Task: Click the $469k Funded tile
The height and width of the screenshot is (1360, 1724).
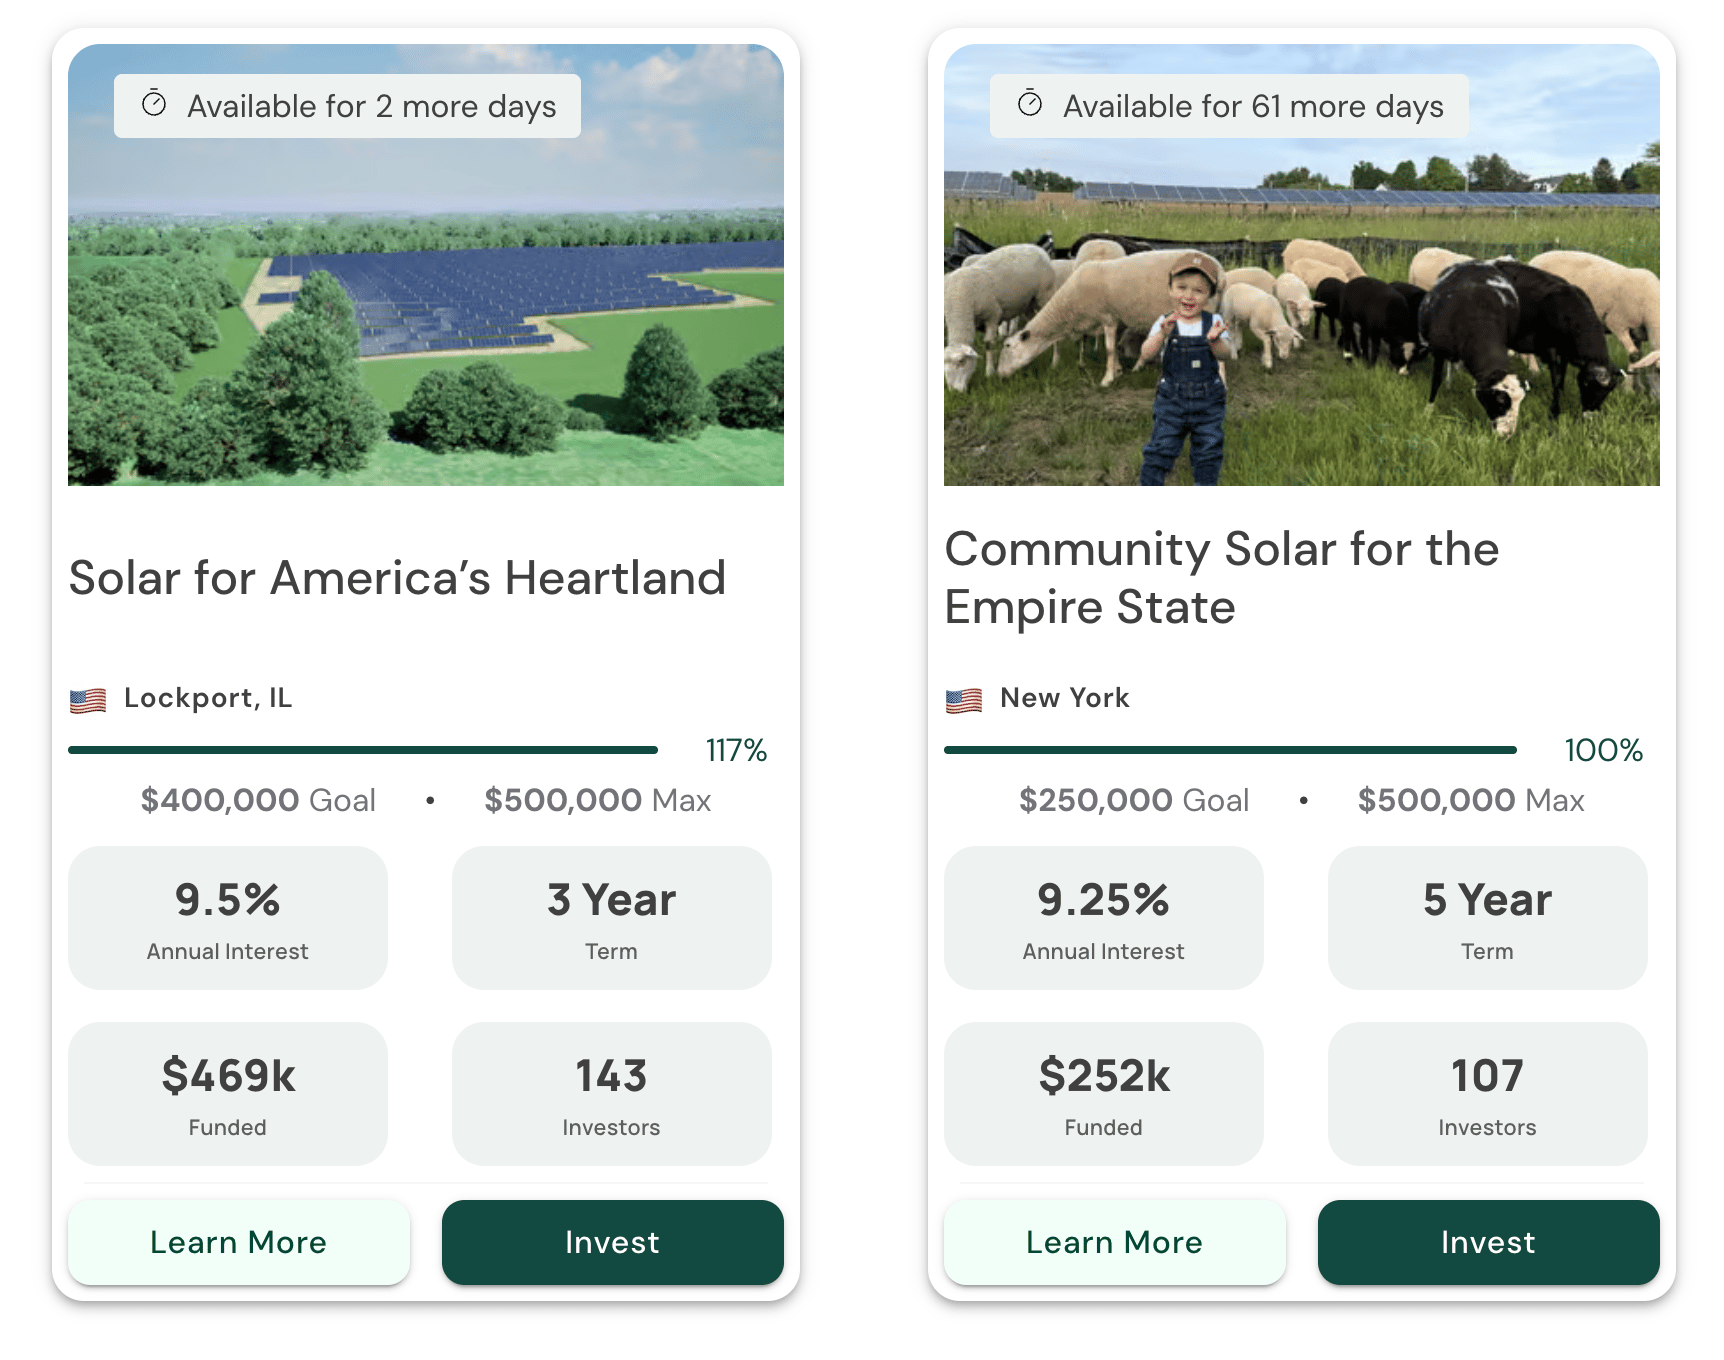Action: (x=228, y=1094)
